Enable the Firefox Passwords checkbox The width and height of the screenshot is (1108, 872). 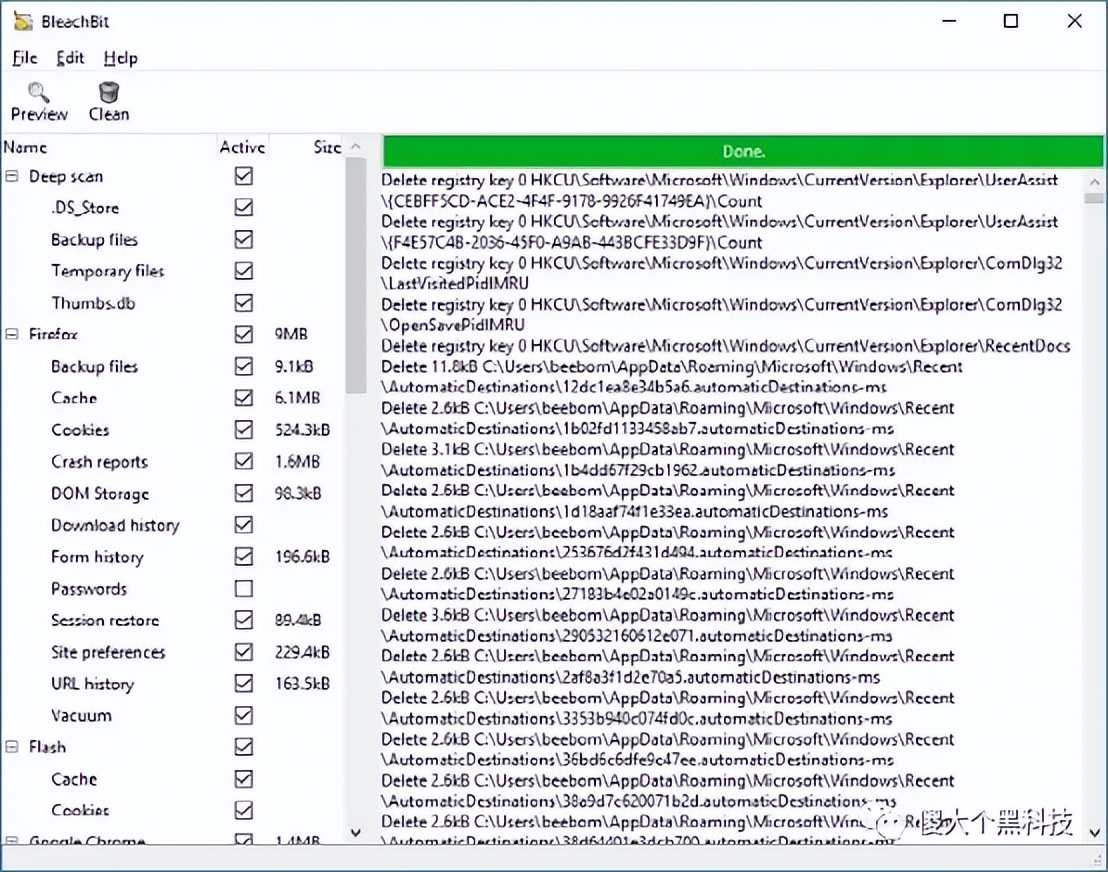tap(243, 588)
